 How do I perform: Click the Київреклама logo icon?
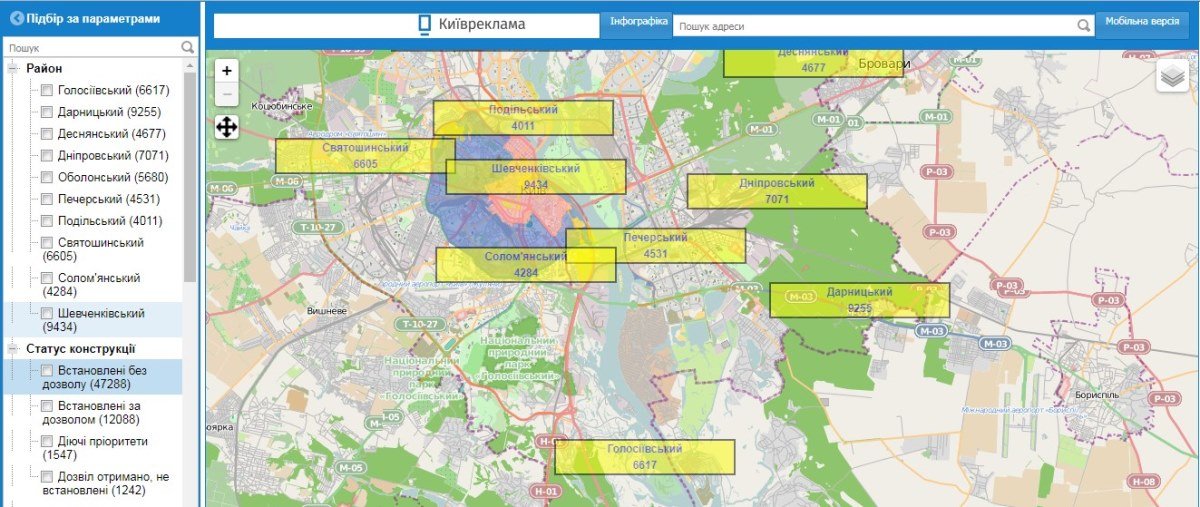[x=424, y=25]
